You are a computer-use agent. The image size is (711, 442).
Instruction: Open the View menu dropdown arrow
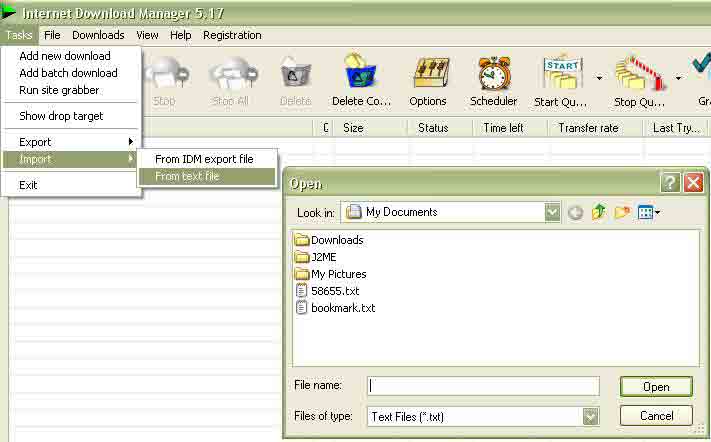coord(657,213)
